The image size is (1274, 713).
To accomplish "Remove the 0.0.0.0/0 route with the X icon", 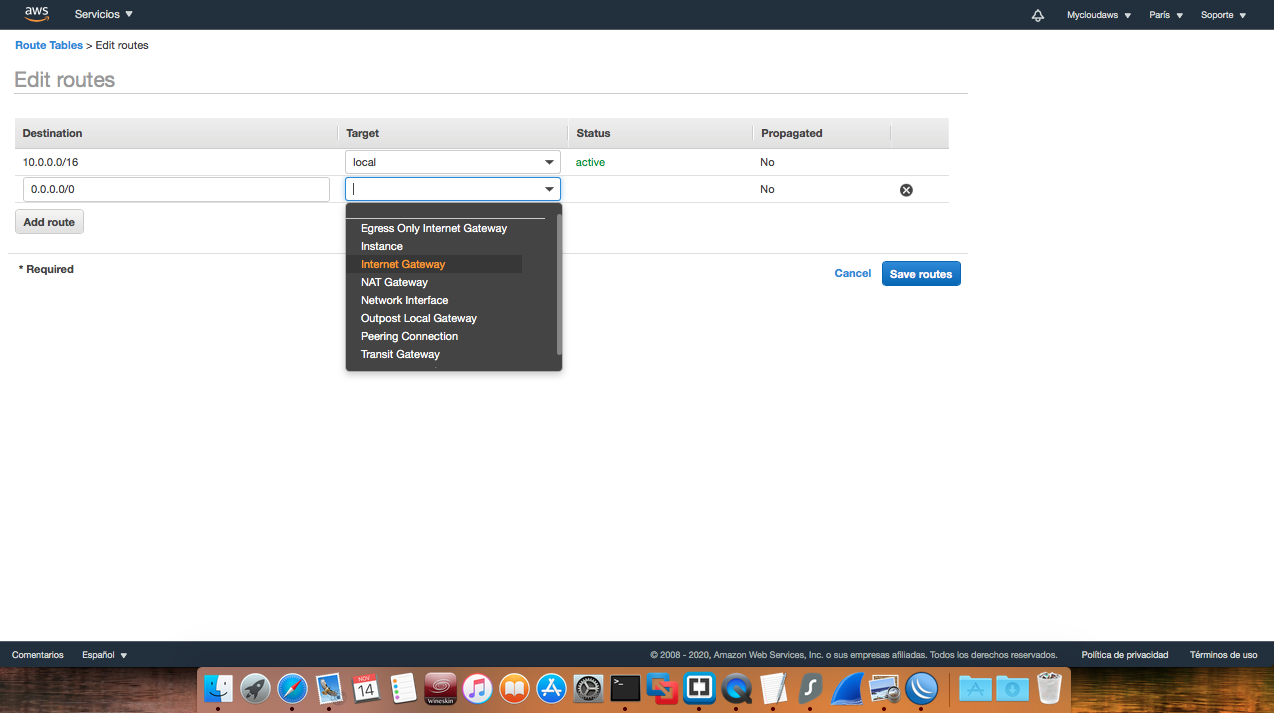I will [x=906, y=189].
